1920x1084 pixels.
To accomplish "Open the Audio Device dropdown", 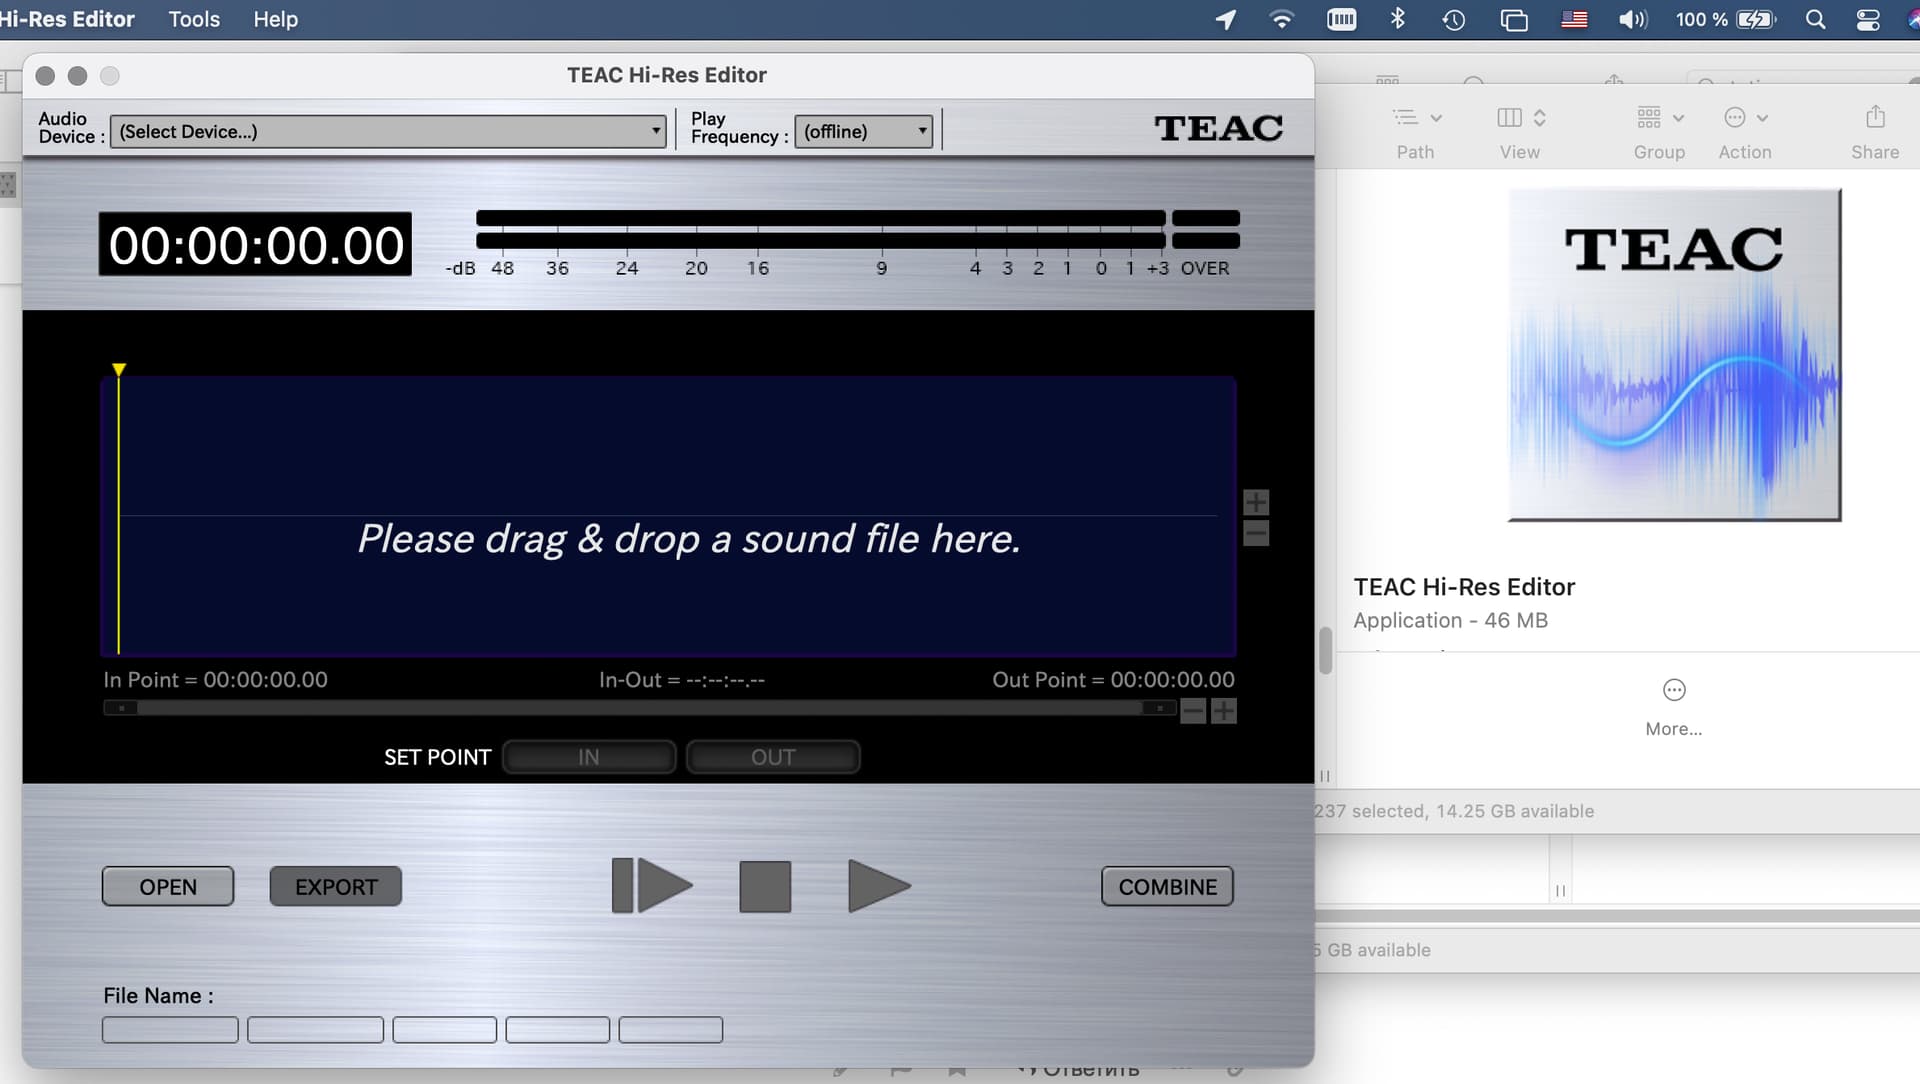I will (x=388, y=131).
